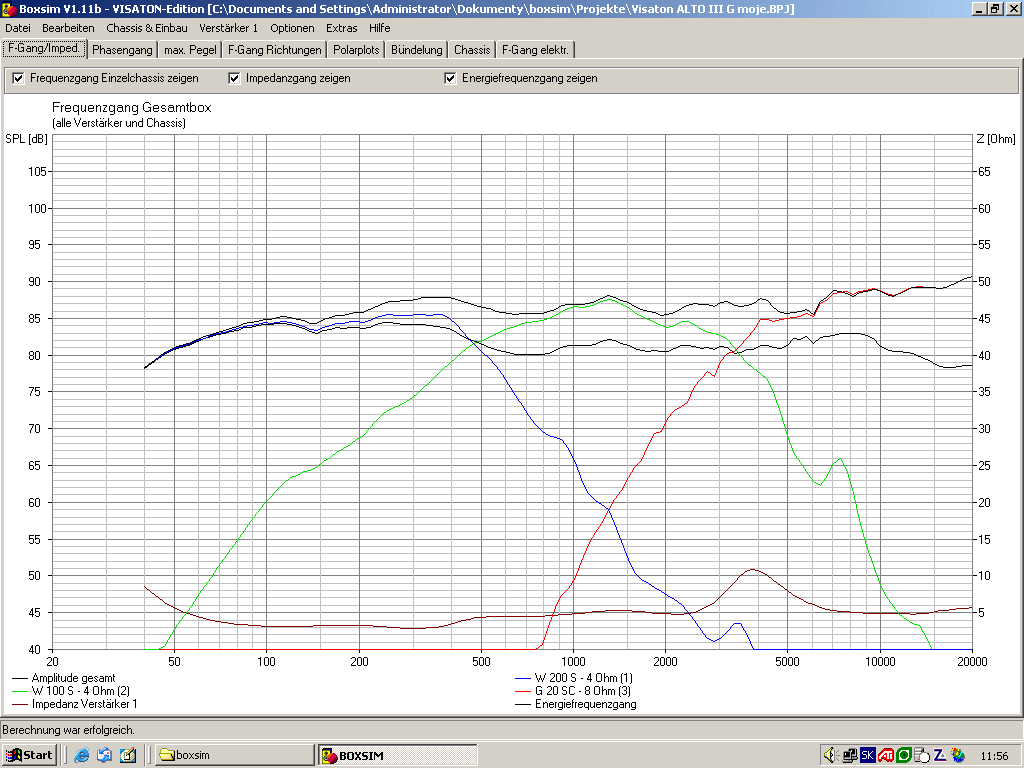
Task: Open the network connection tray icon
Action: click(850, 756)
